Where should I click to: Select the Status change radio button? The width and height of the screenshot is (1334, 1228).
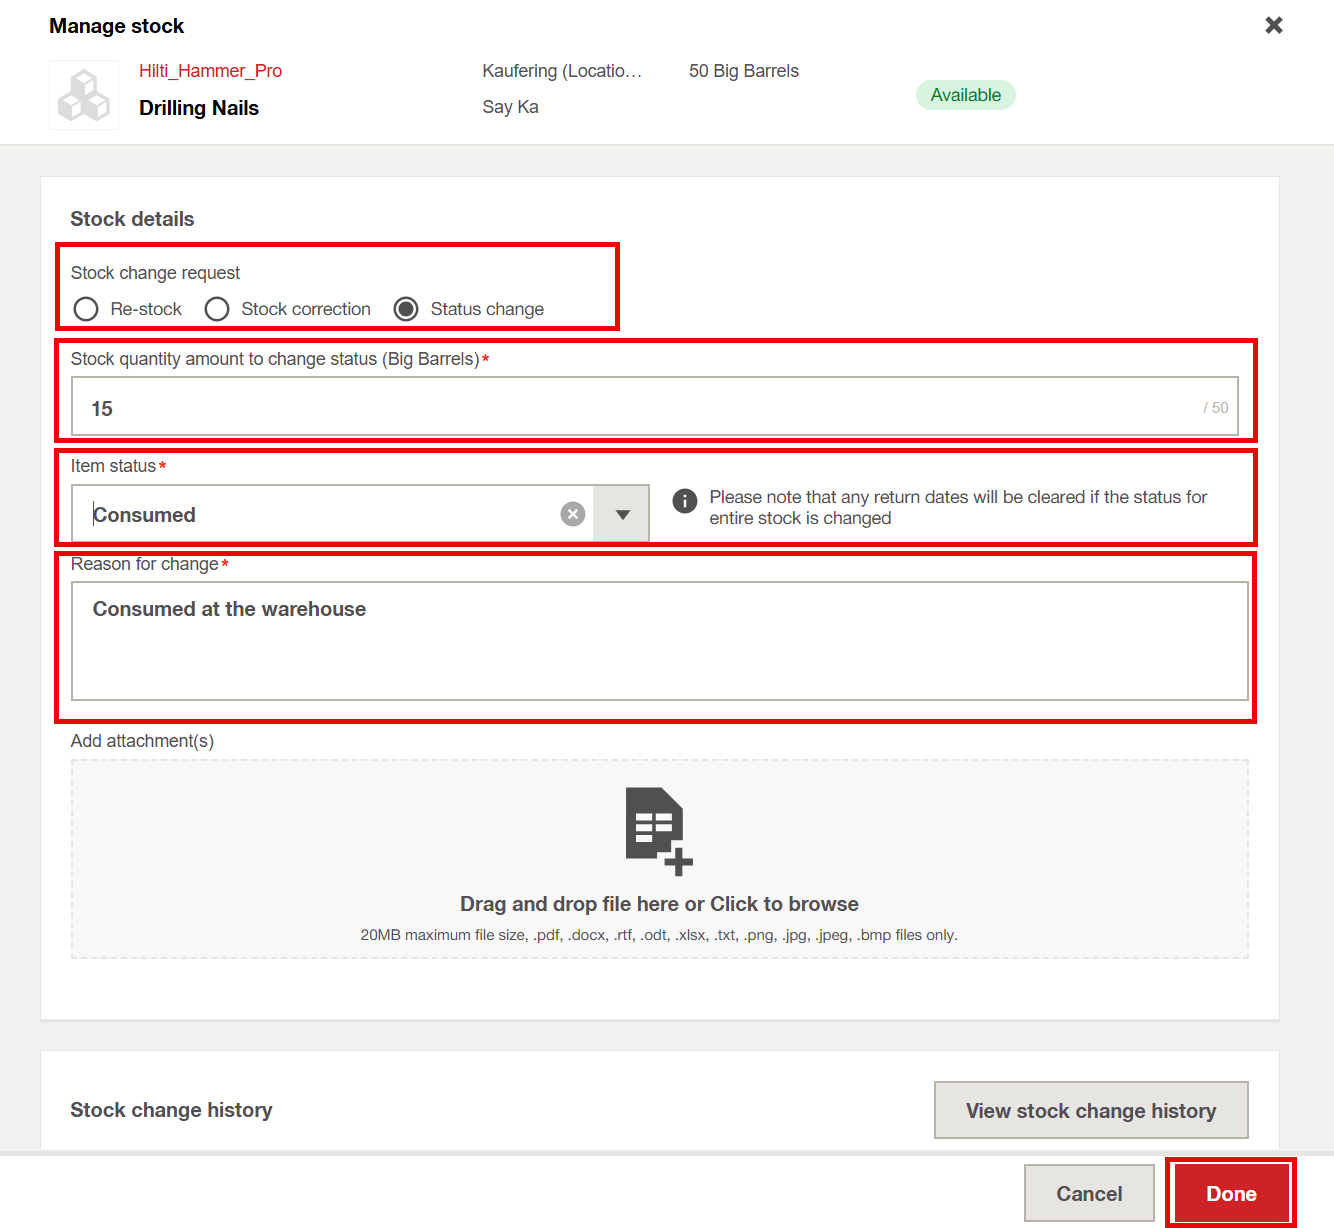click(x=406, y=309)
